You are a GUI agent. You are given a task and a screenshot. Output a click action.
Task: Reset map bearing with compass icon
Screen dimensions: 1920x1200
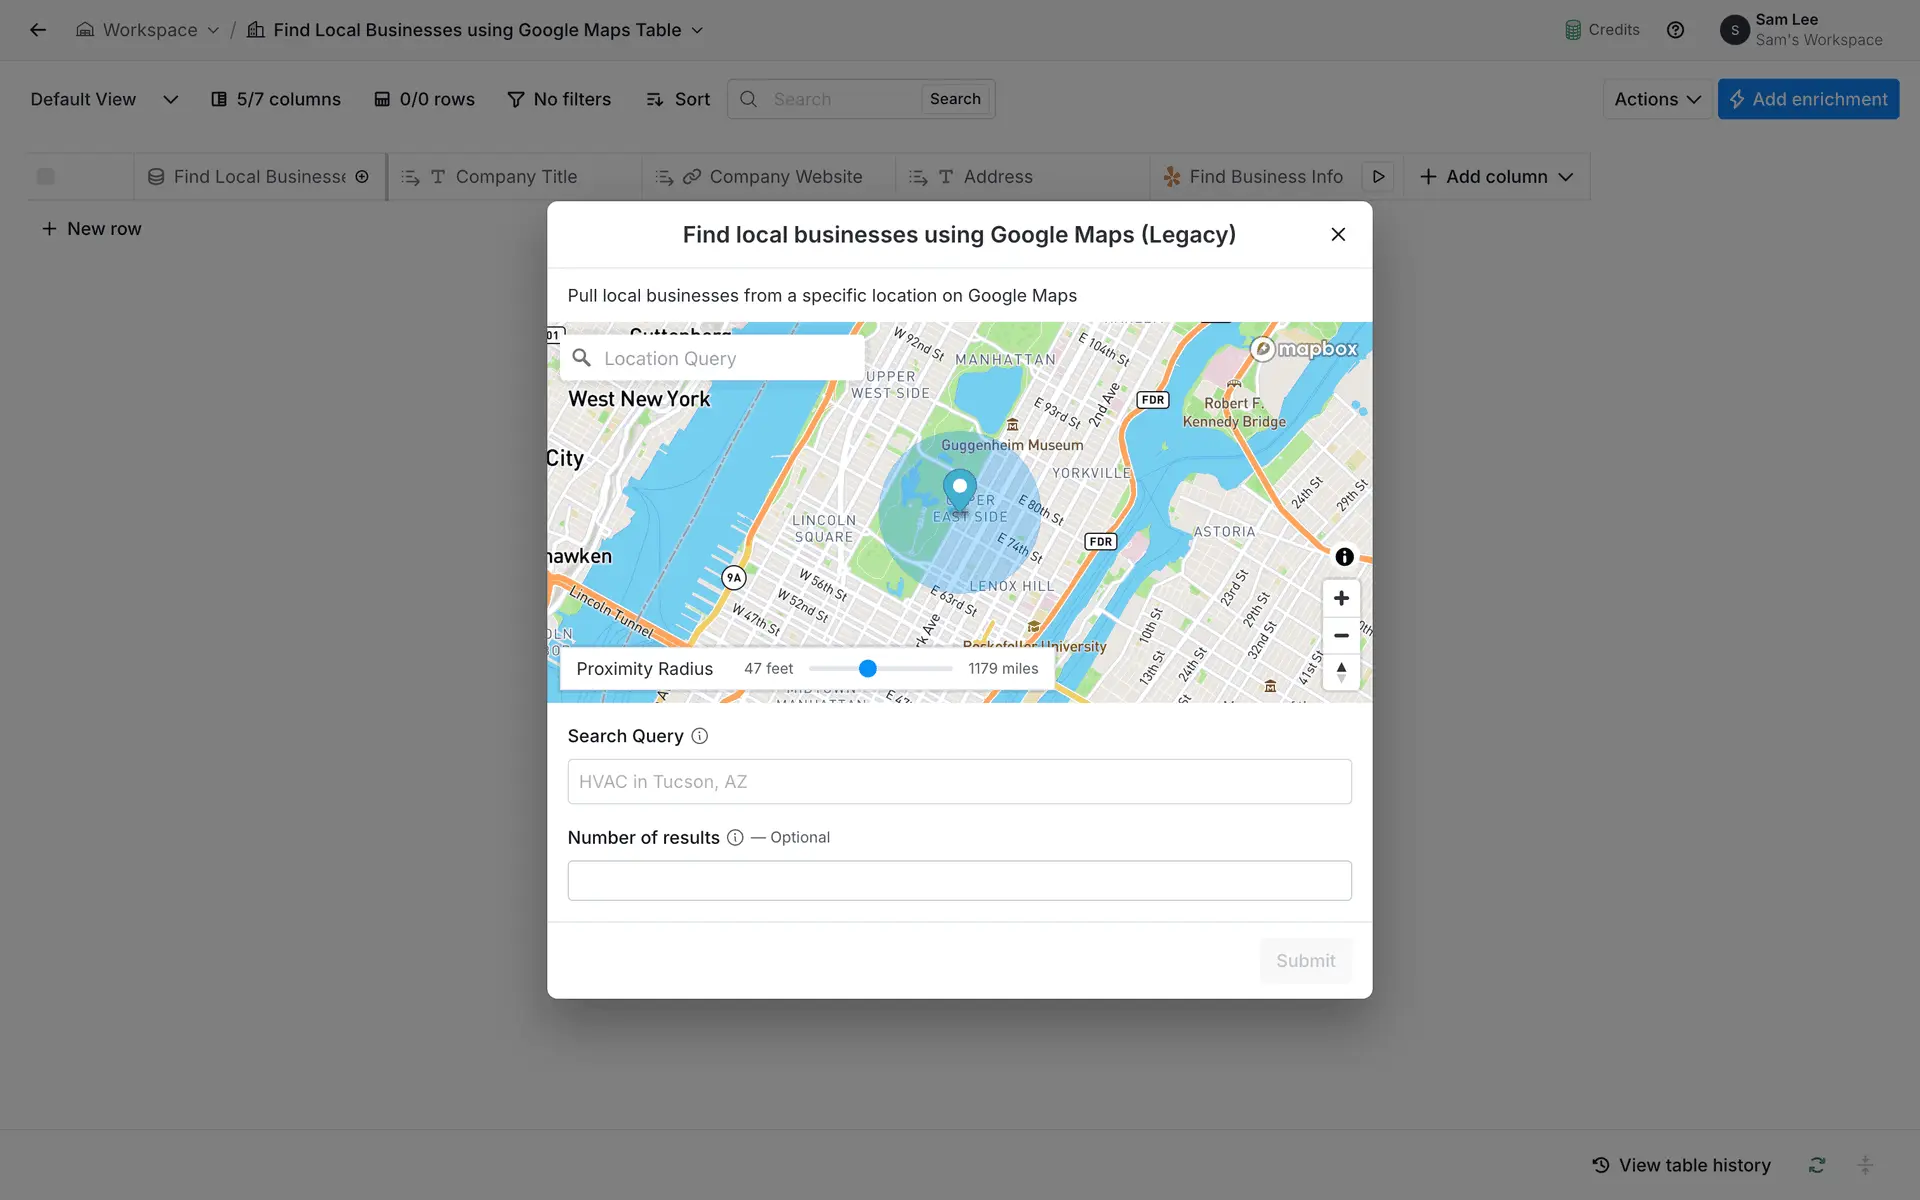pos(1341,672)
